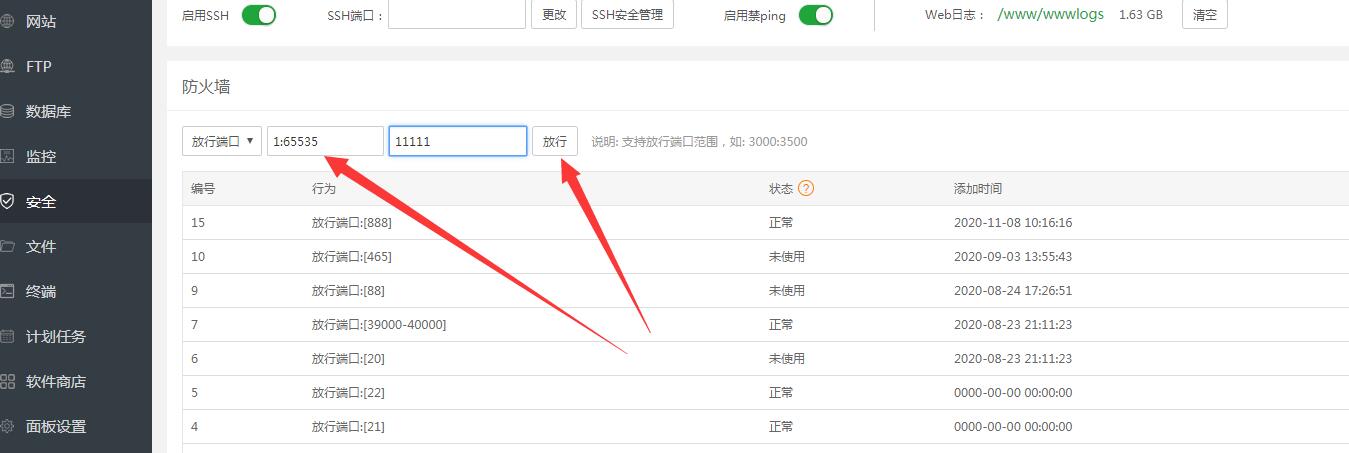Toggle the 启用SSH switch
The height and width of the screenshot is (453, 1349).
[259, 15]
